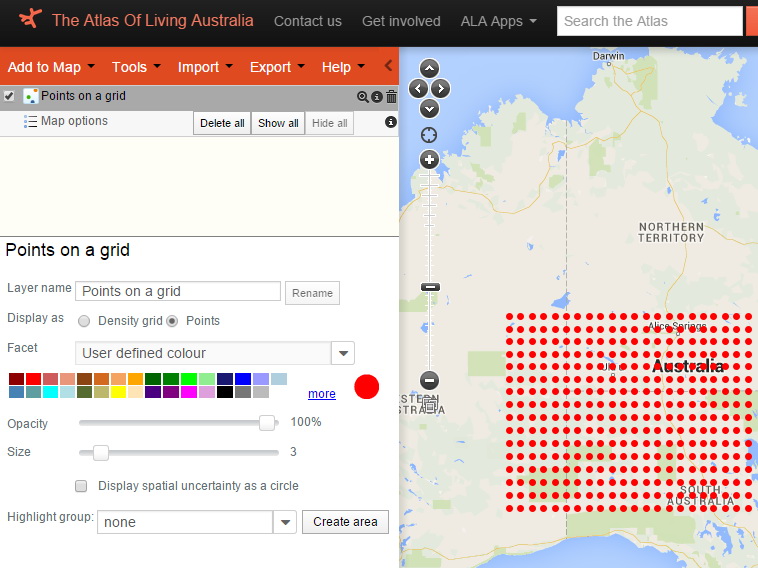The image size is (758, 568).
Task: Pan map right with the right arrow
Action: [440, 88]
